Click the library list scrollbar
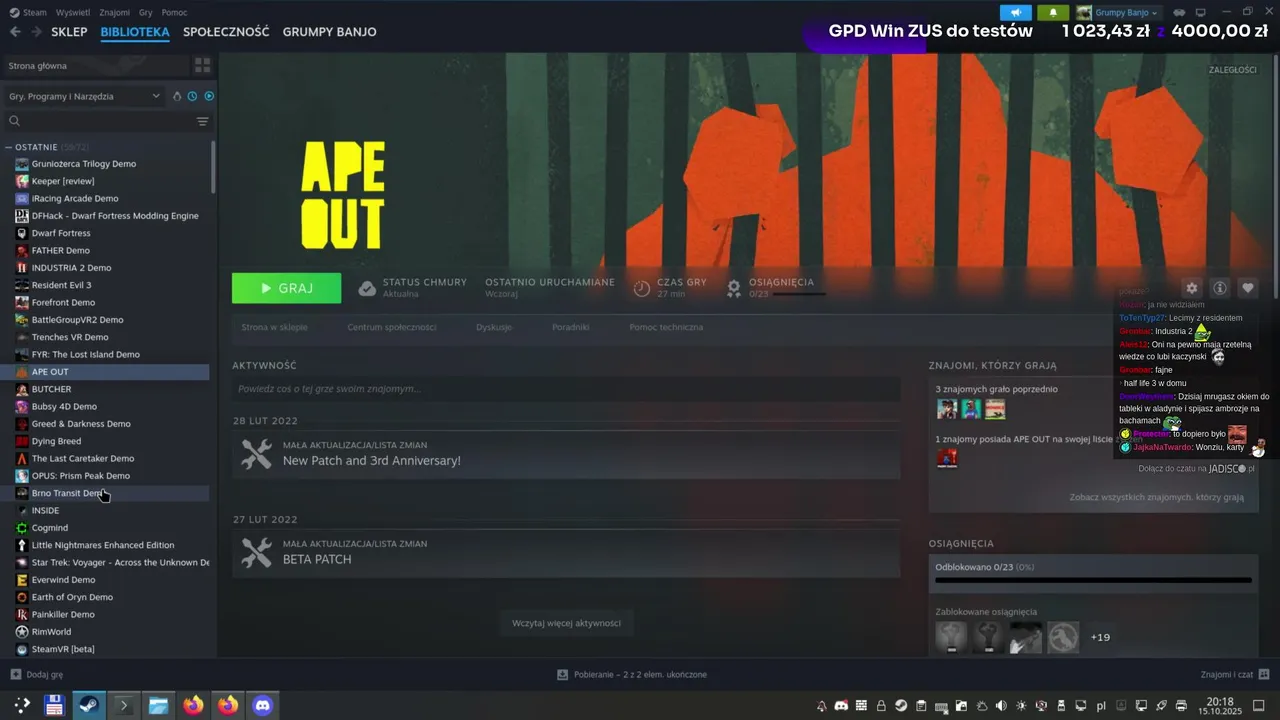The width and height of the screenshot is (1280, 720). click(213, 167)
